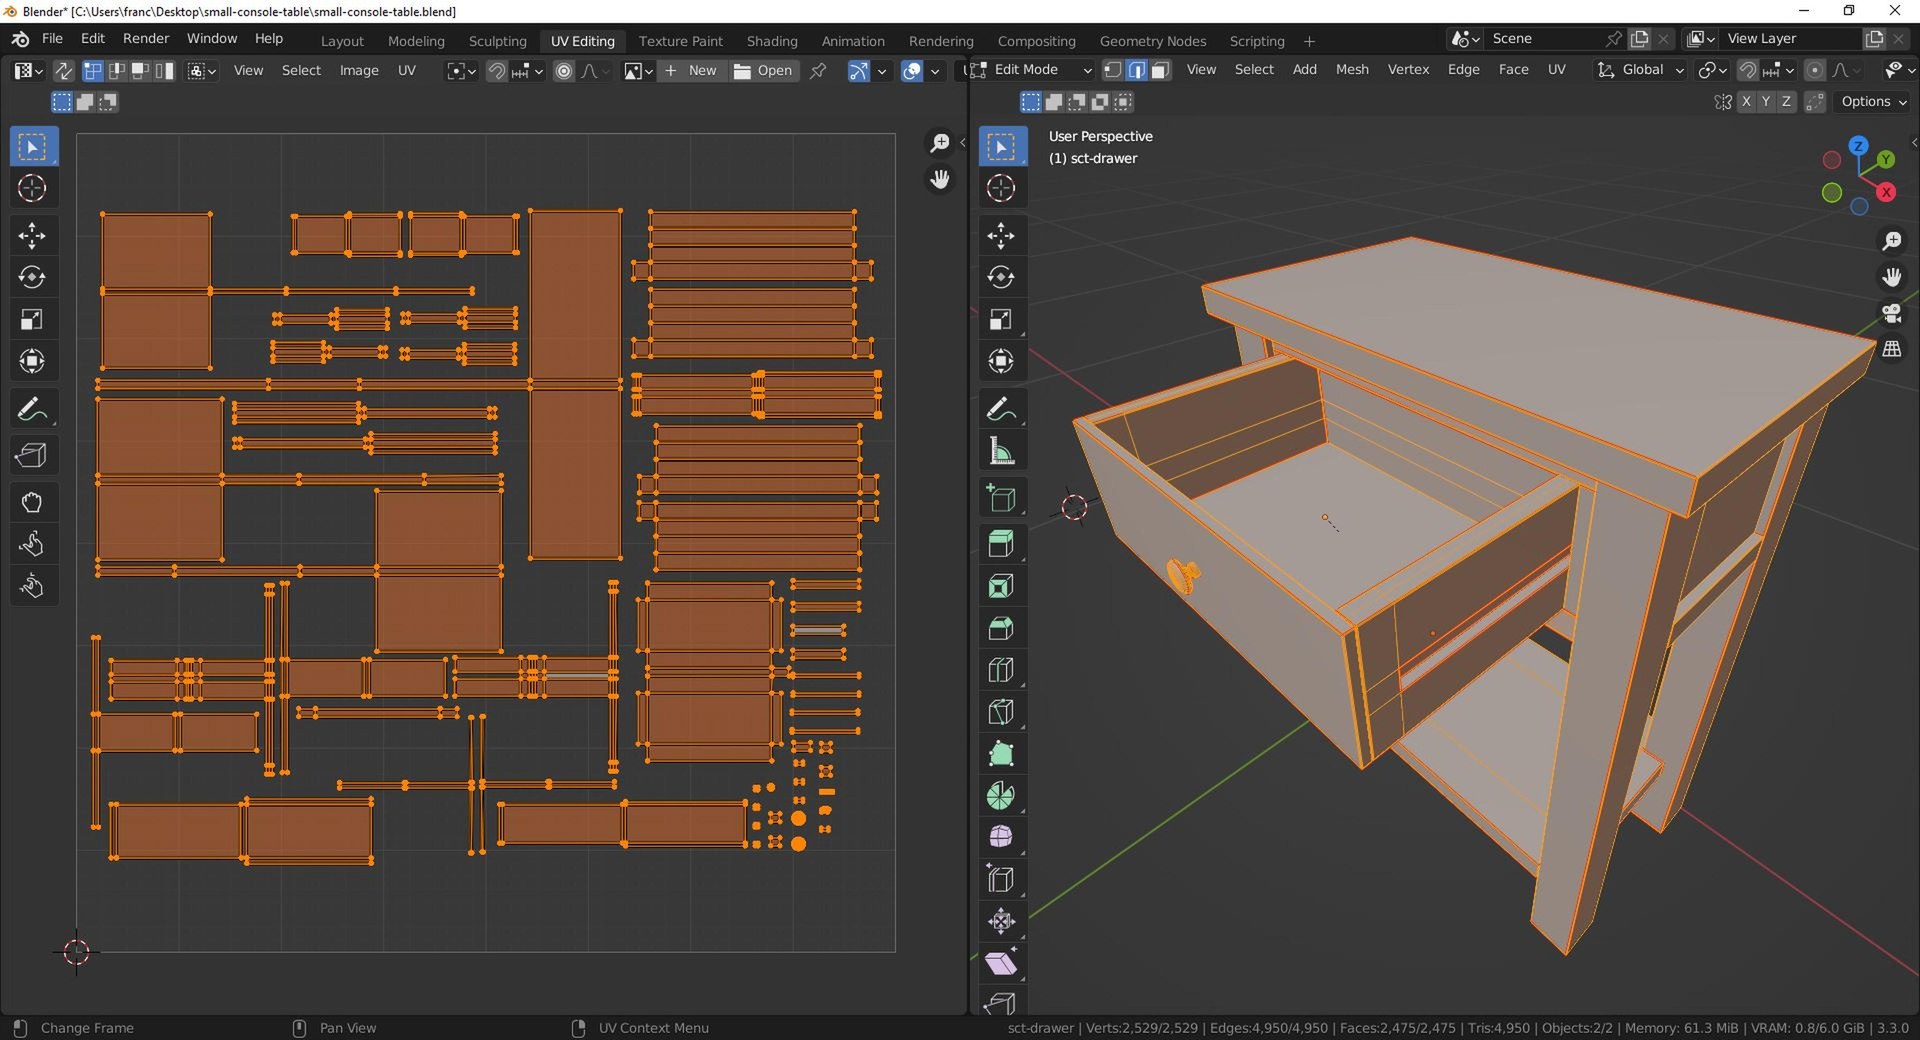Select the Rotate tool in 3D viewport

(1001, 277)
